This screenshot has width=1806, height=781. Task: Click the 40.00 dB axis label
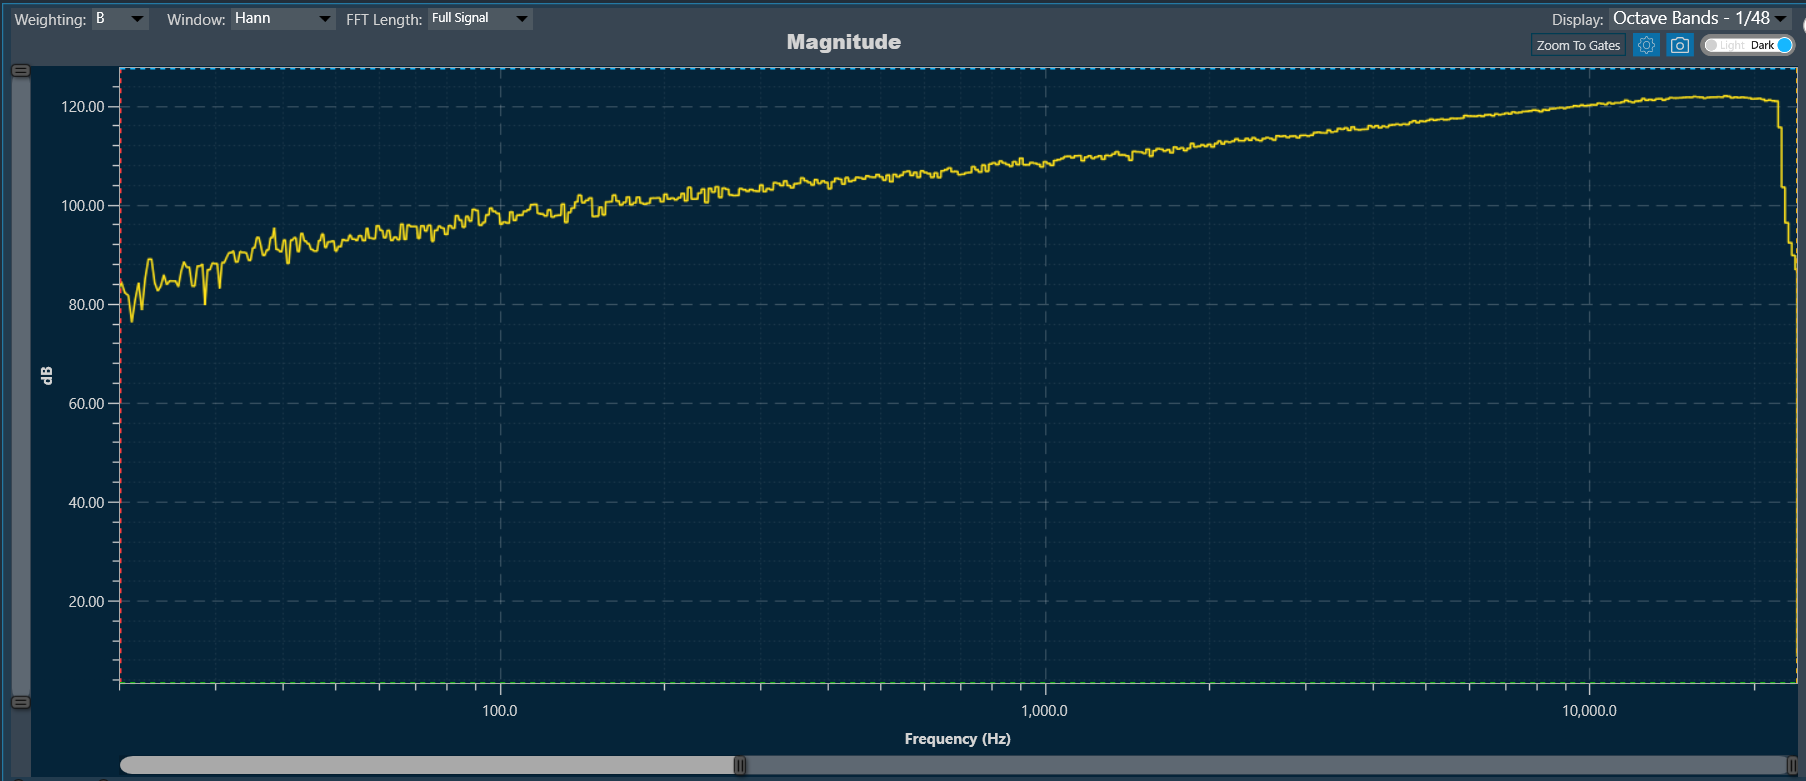86,503
